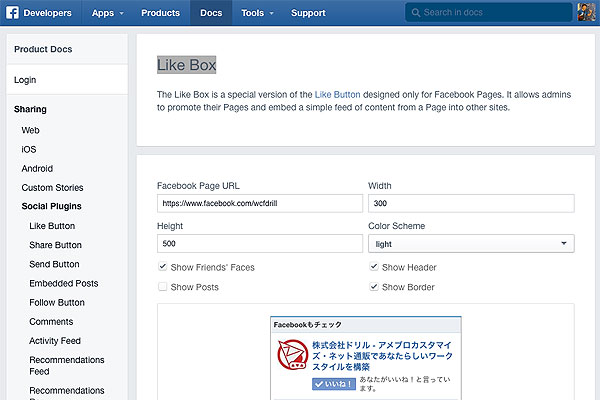Expand the Apps menu
This screenshot has height=400, width=600.
click(x=108, y=13)
